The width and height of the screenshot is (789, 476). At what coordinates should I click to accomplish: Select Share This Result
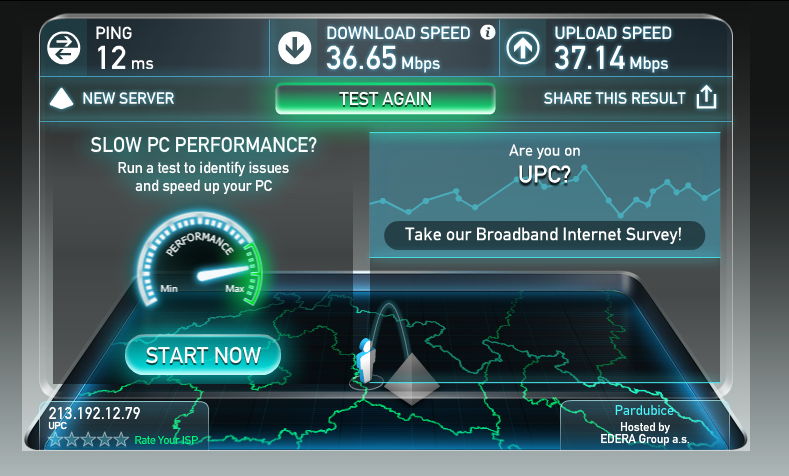point(614,98)
